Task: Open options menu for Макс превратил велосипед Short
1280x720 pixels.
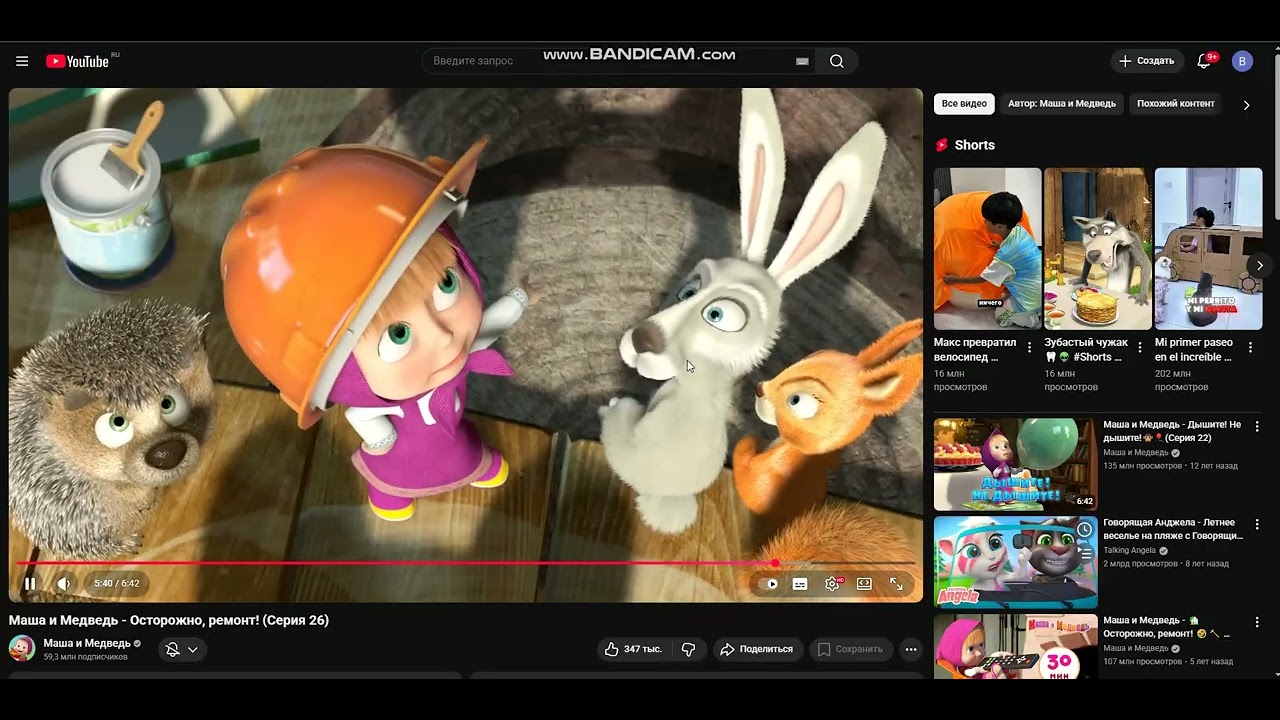Action: (x=1029, y=348)
